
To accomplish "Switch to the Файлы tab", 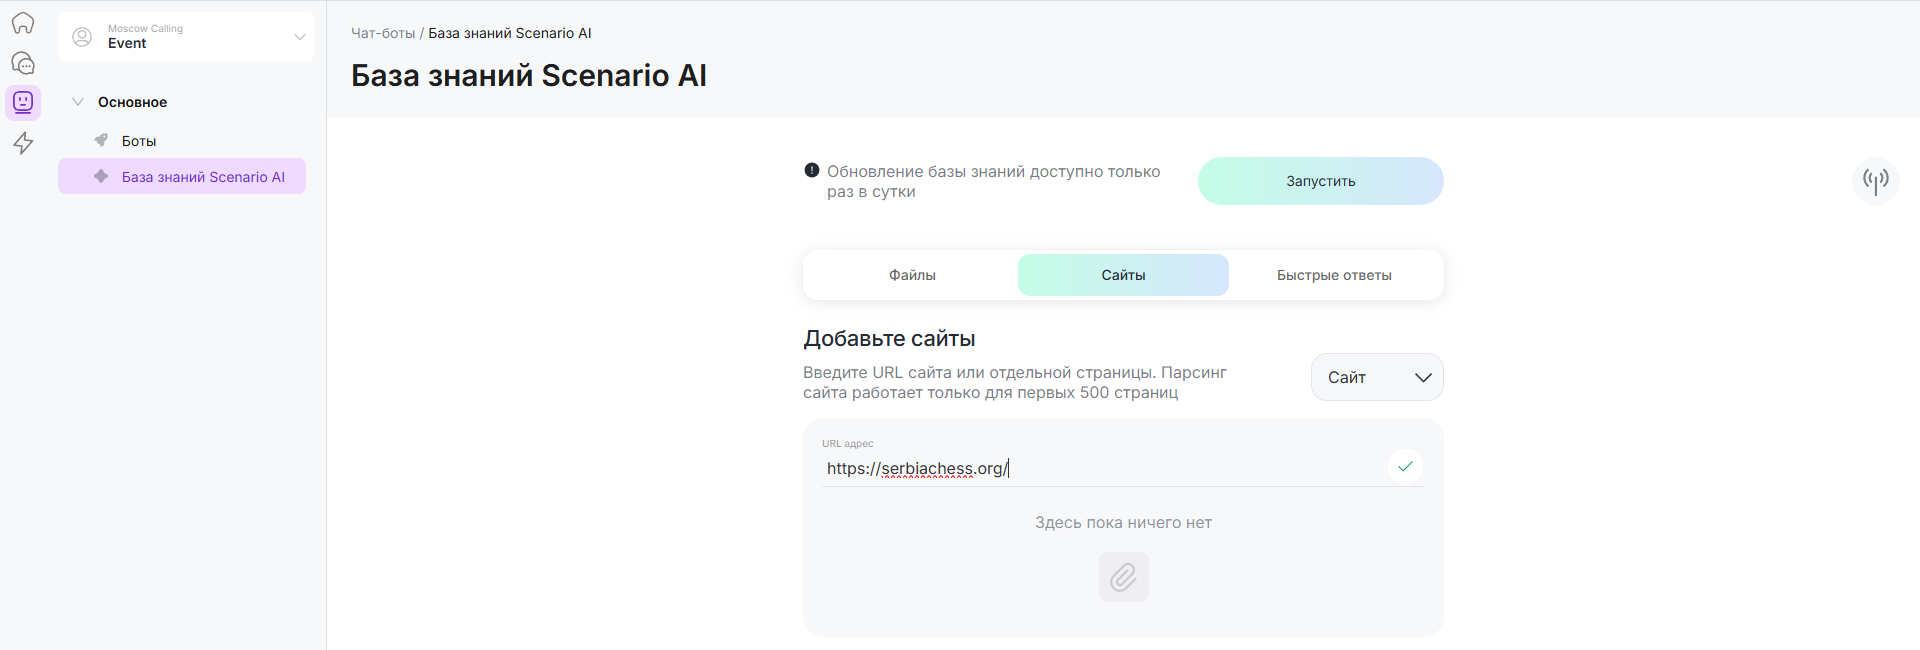I will click(x=912, y=275).
